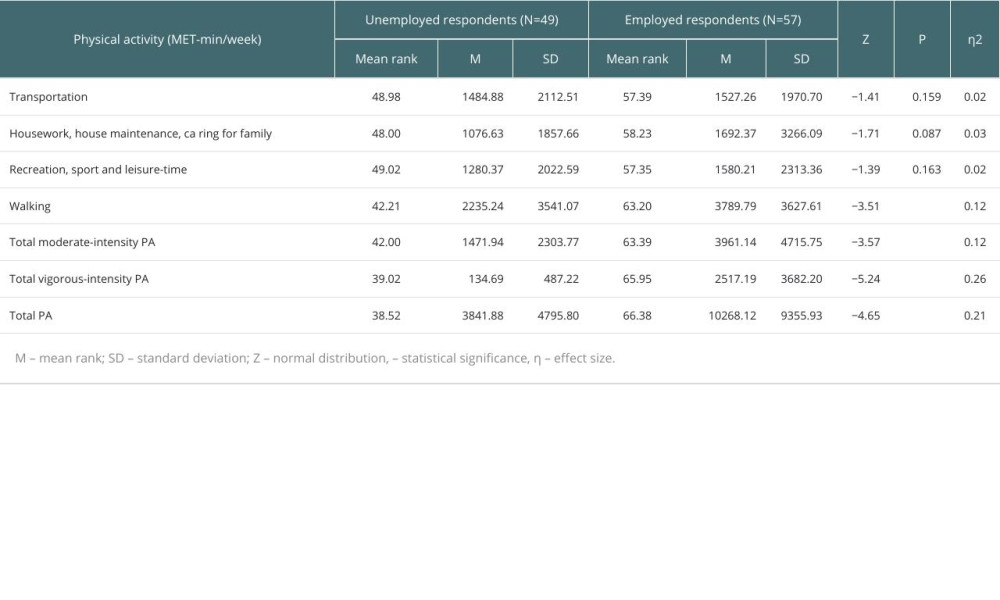Click value 2235.24 in Walking row
Viewport: 1000px width, 600px height.
[x=483, y=206]
